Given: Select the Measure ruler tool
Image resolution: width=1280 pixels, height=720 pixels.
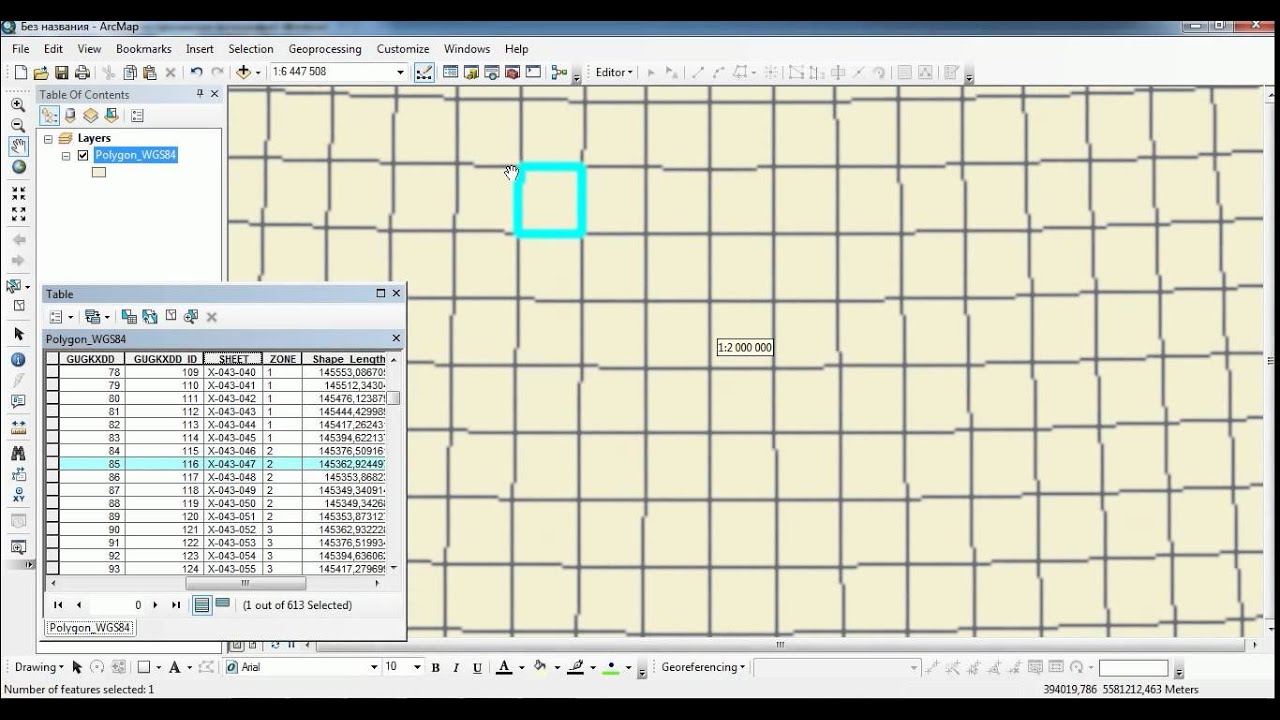Looking at the screenshot, I should click(18, 429).
